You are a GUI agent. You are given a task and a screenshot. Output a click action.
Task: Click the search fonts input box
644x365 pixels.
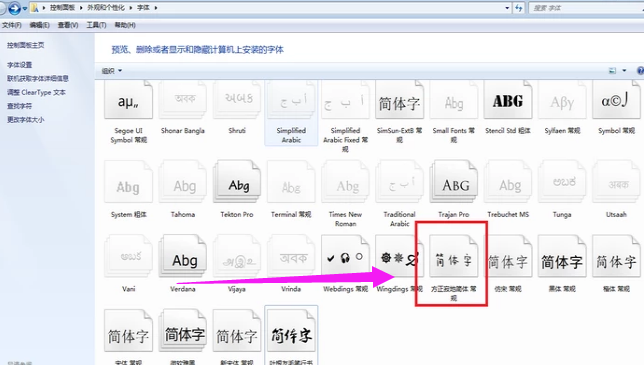[586, 8]
